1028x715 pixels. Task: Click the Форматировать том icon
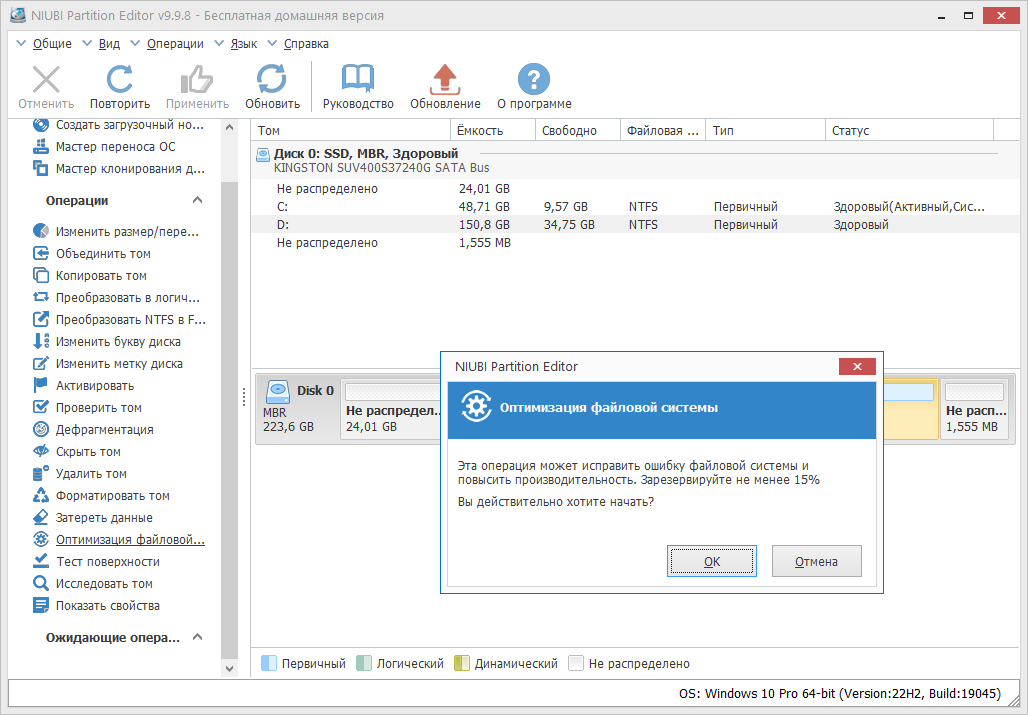pos(41,495)
